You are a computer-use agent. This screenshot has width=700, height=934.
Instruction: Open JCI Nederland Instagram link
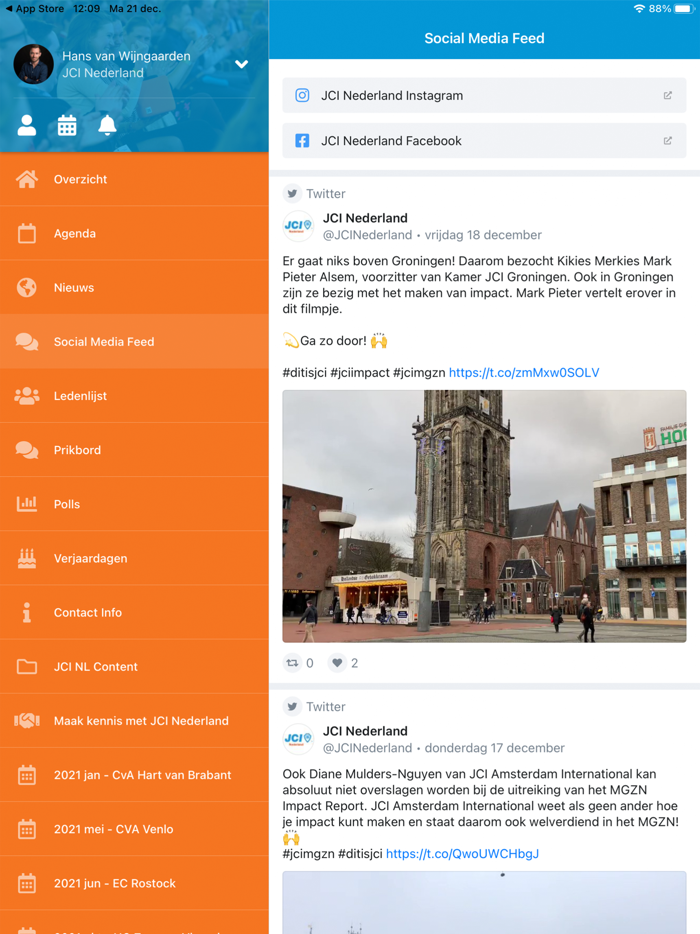pos(484,95)
